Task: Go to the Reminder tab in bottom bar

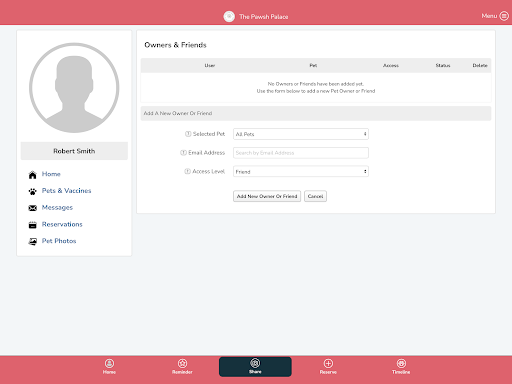Action: point(182,367)
